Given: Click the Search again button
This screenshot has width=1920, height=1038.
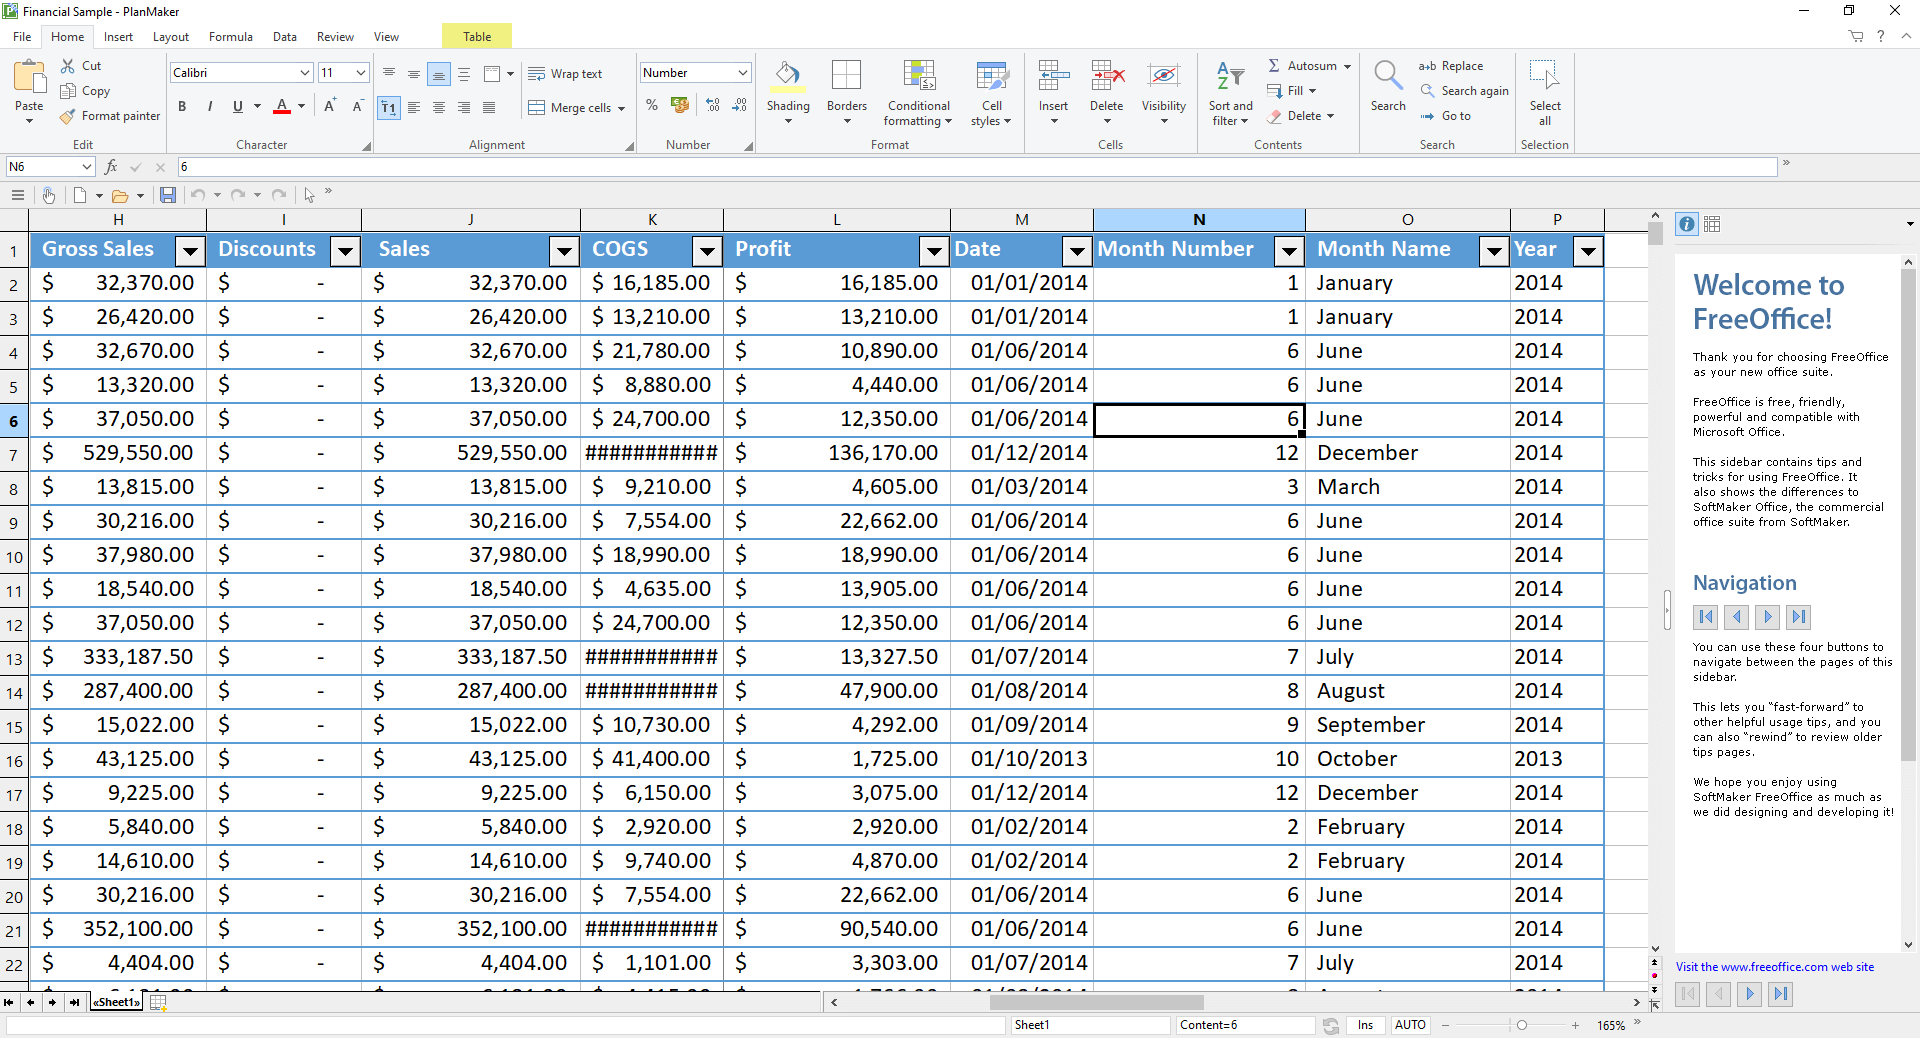Looking at the screenshot, I should click(x=1464, y=91).
